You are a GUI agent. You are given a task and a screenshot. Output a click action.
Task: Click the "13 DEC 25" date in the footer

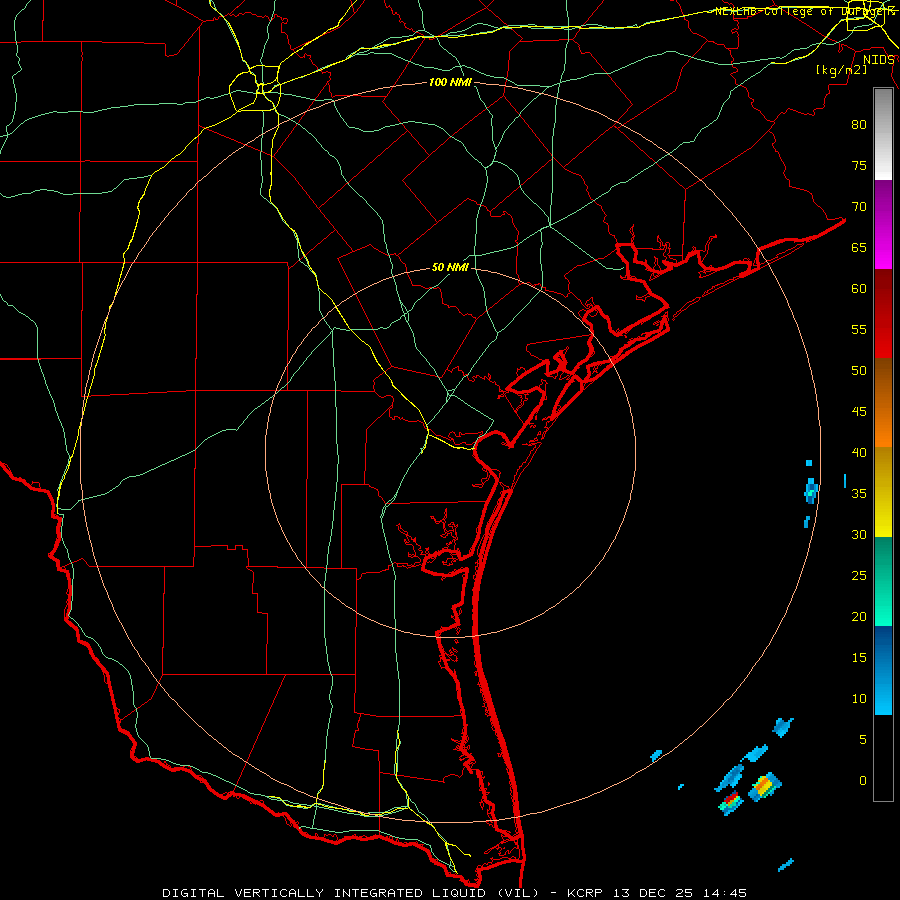(x=651, y=893)
